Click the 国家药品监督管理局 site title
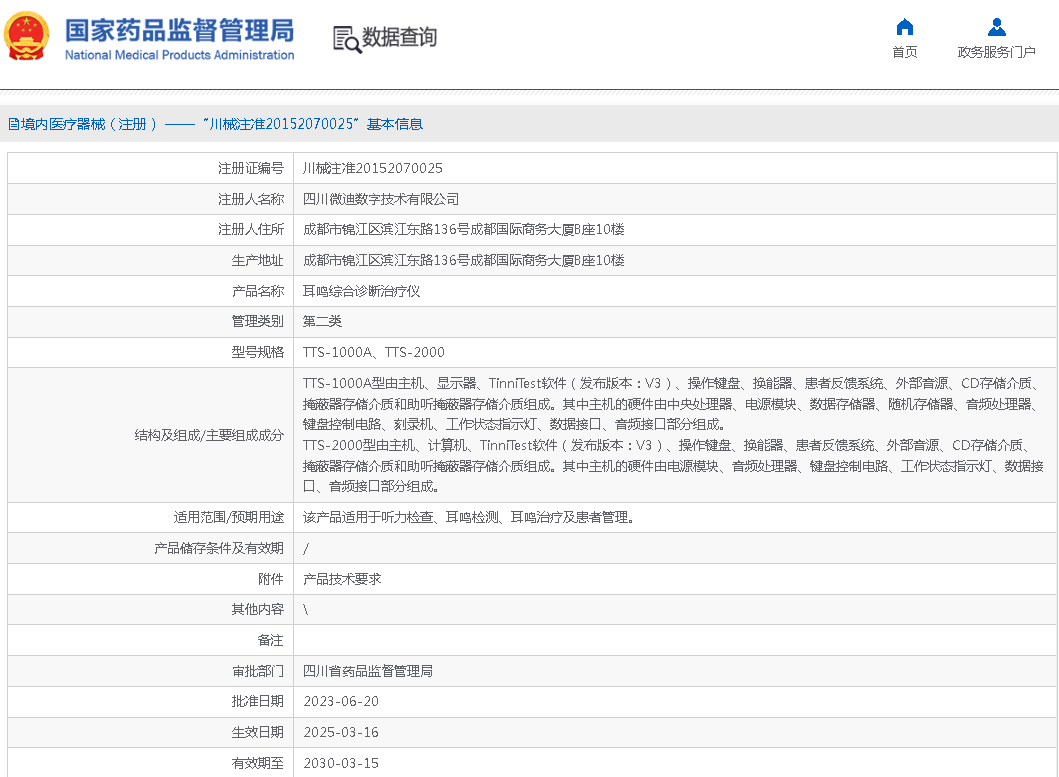Image resolution: width=1059 pixels, height=777 pixels. pos(179,29)
